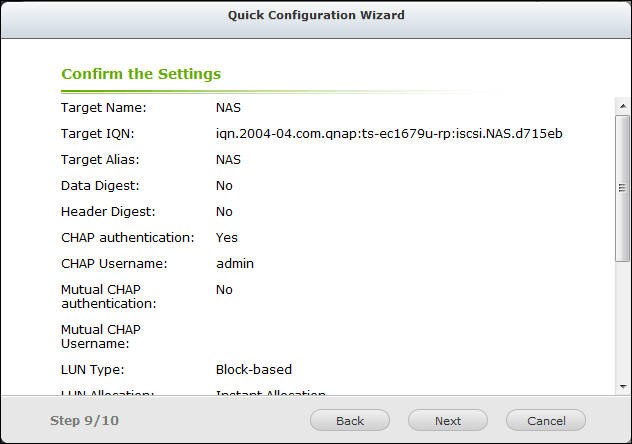Click the Mutual CHAP authentication label
This screenshot has height=444, width=632.
coord(108,296)
